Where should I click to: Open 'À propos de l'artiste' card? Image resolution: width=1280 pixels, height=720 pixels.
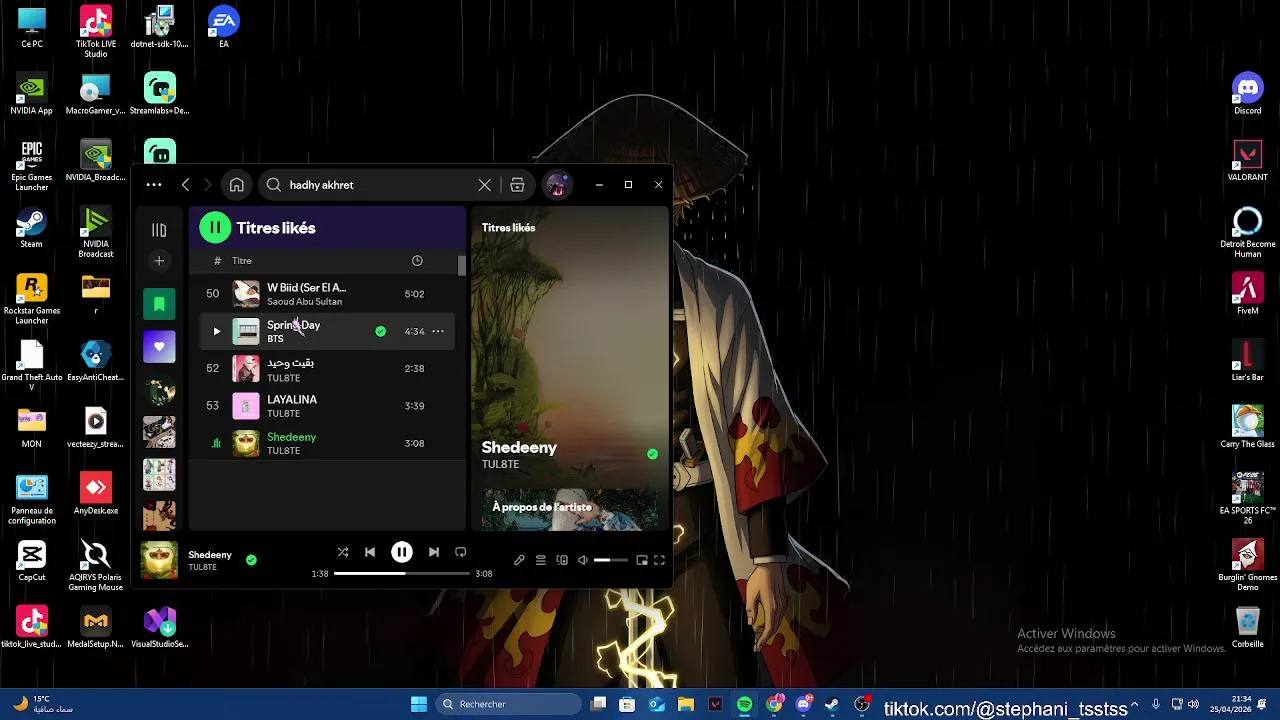pos(570,509)
